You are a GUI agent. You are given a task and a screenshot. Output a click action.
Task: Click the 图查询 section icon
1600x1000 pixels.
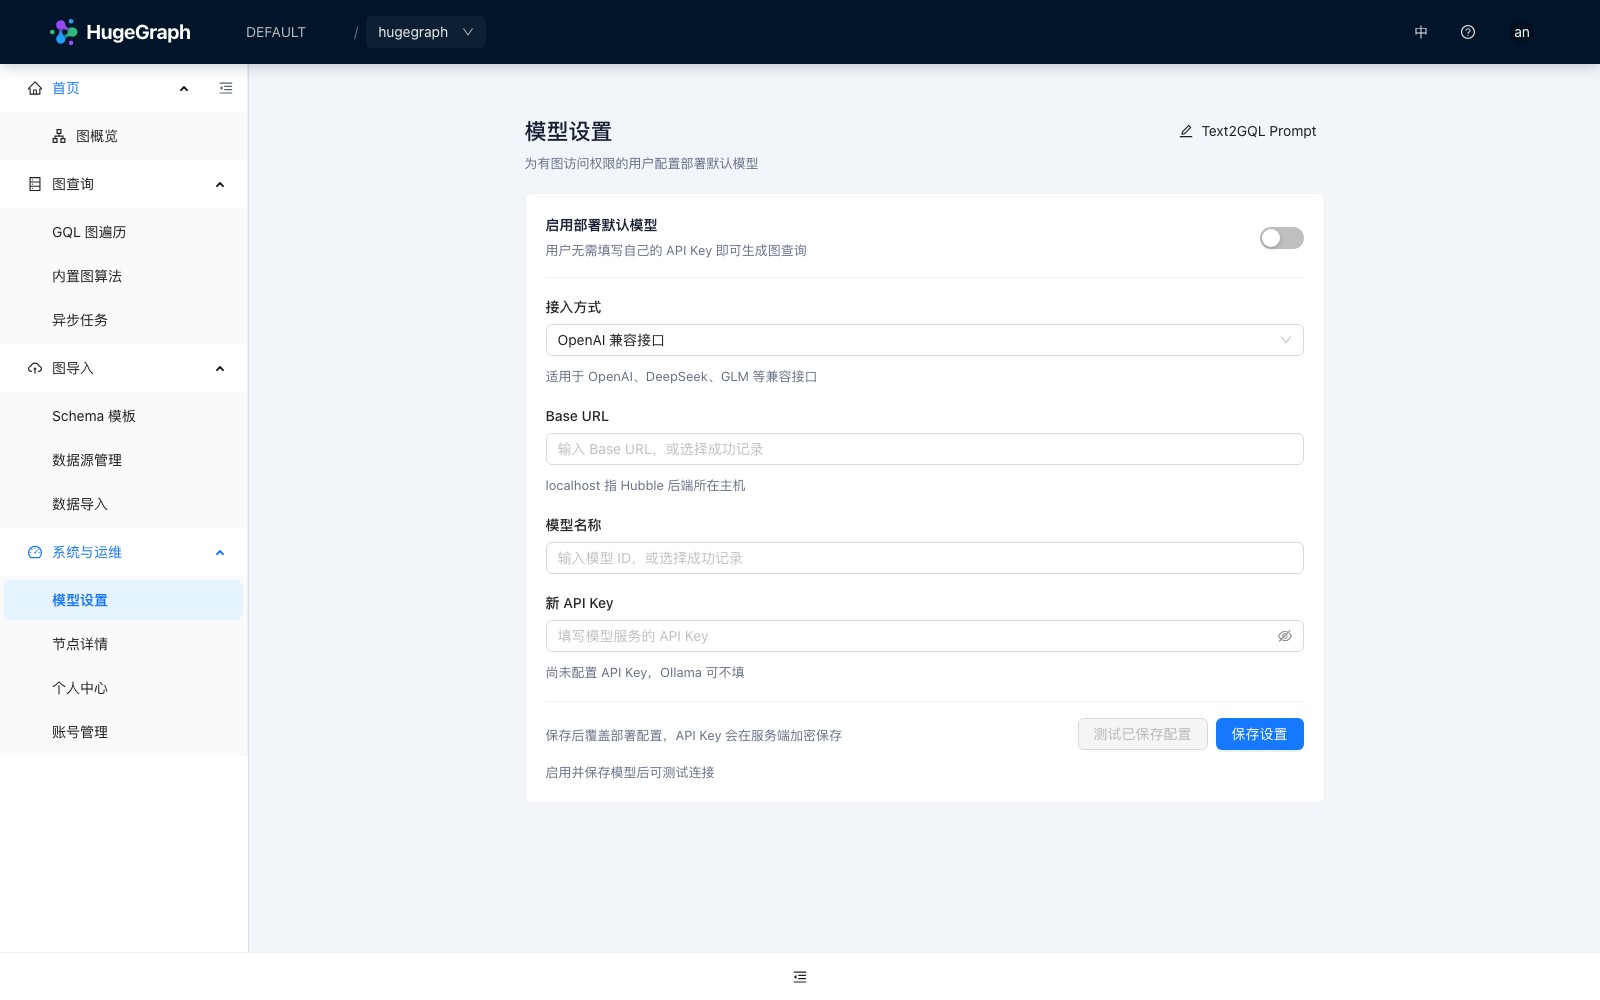click(35, 184)
